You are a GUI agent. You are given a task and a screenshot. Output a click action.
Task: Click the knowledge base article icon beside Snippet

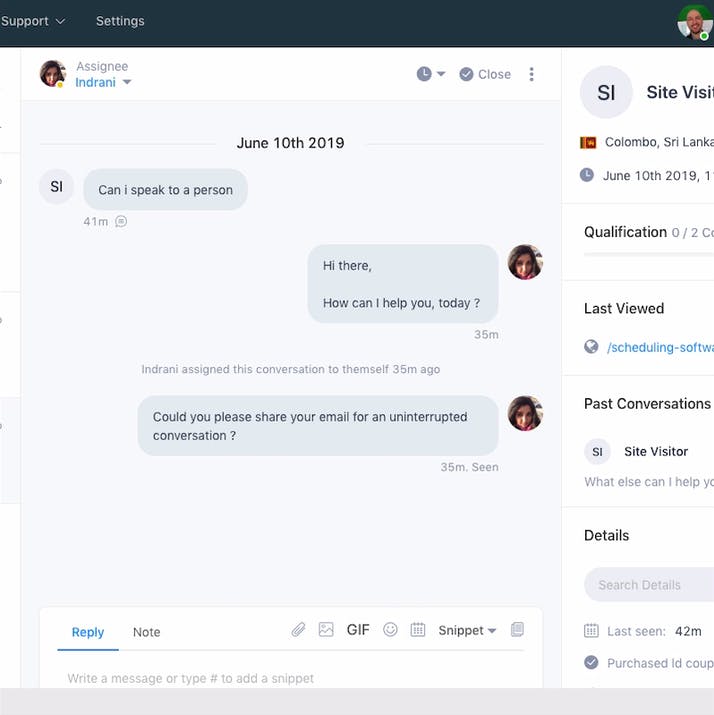pyautogui.click(x=517, y=630)
